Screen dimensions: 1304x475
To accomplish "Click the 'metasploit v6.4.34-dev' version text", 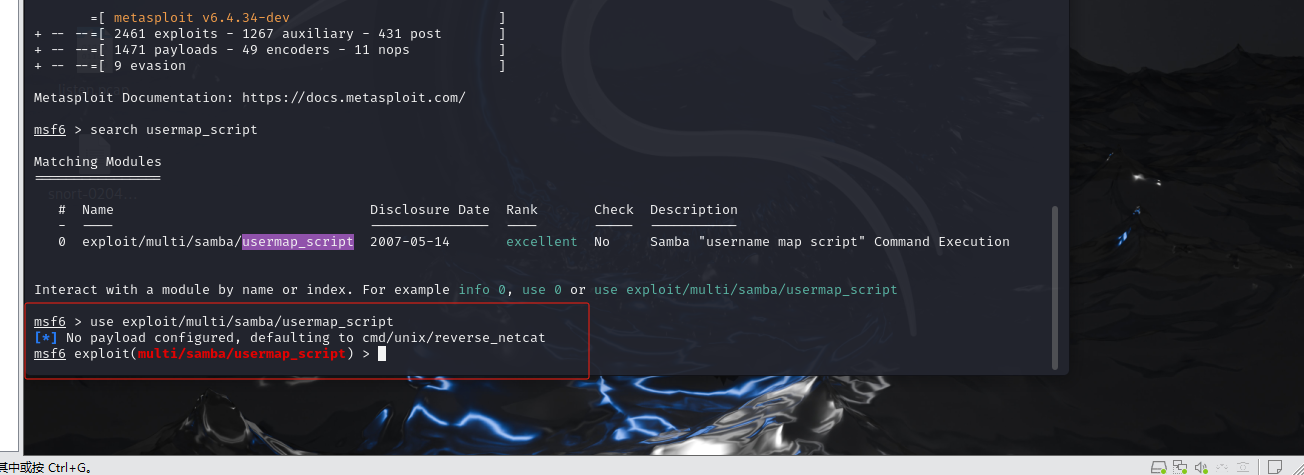I will pos(202,18).
